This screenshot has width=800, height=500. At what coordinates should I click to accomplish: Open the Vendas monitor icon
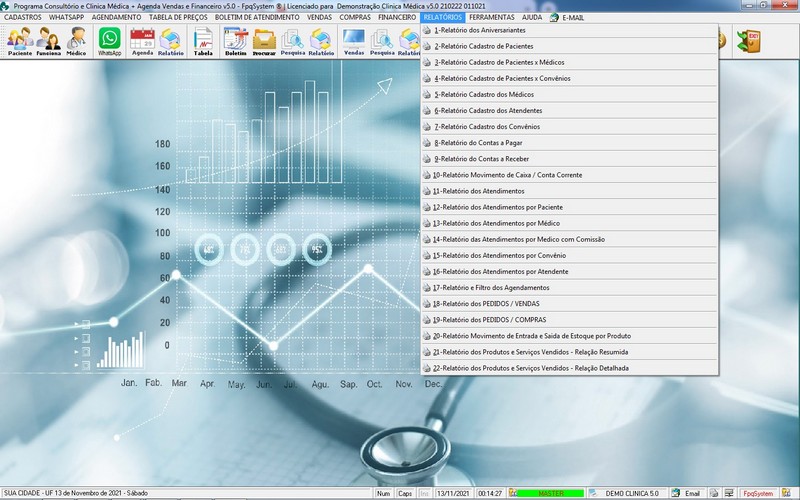354,41
